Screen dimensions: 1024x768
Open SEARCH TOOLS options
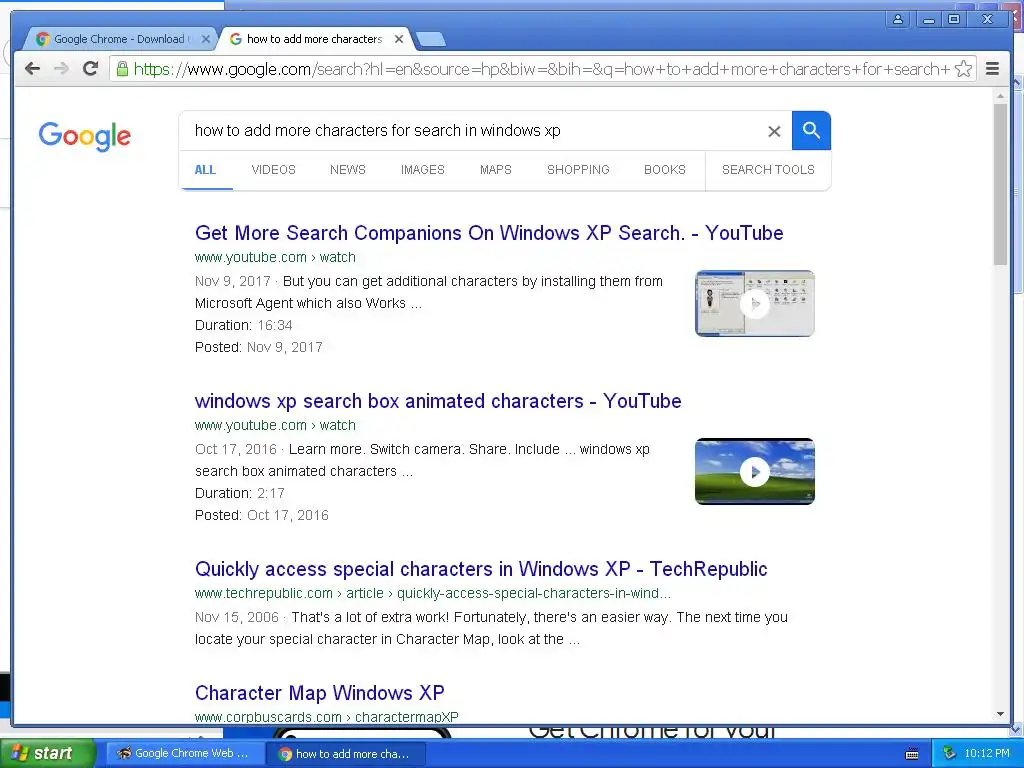(x=768, y=170)
